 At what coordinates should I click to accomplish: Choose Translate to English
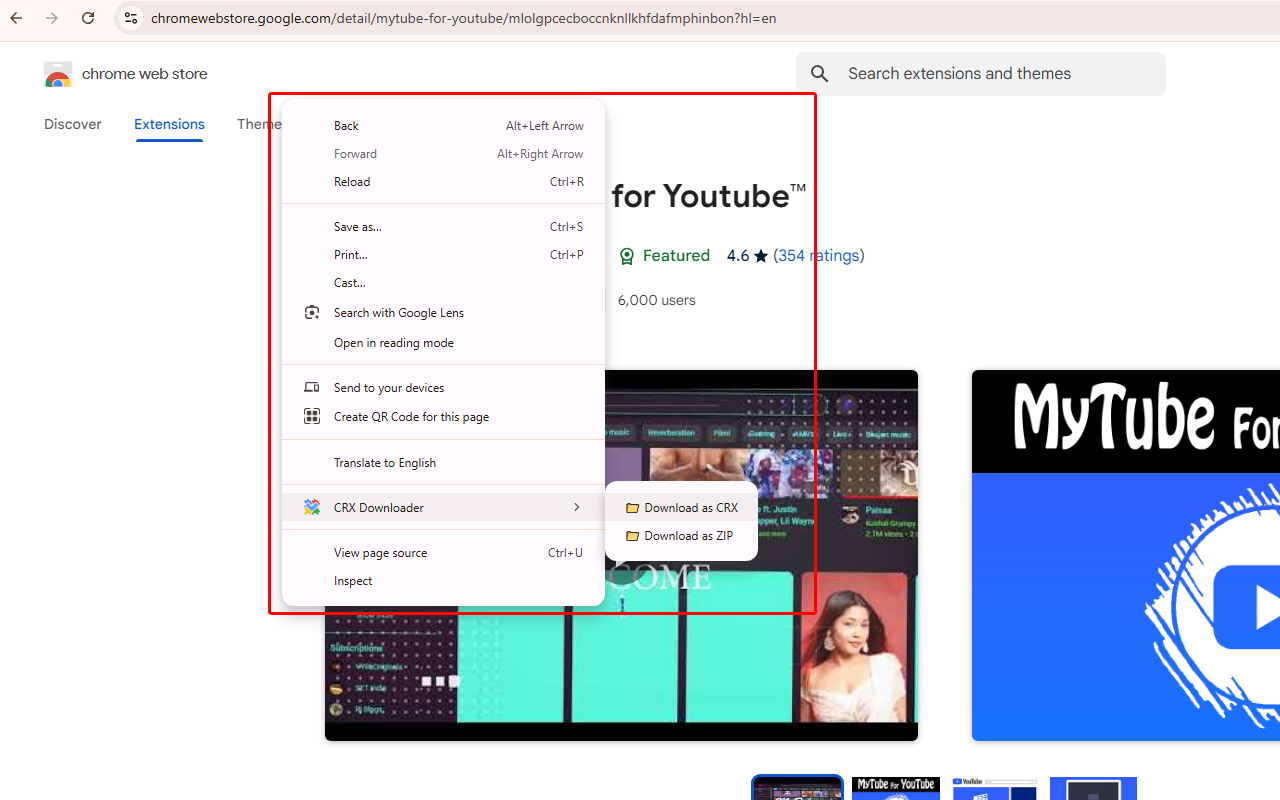[x=444, y=463]
